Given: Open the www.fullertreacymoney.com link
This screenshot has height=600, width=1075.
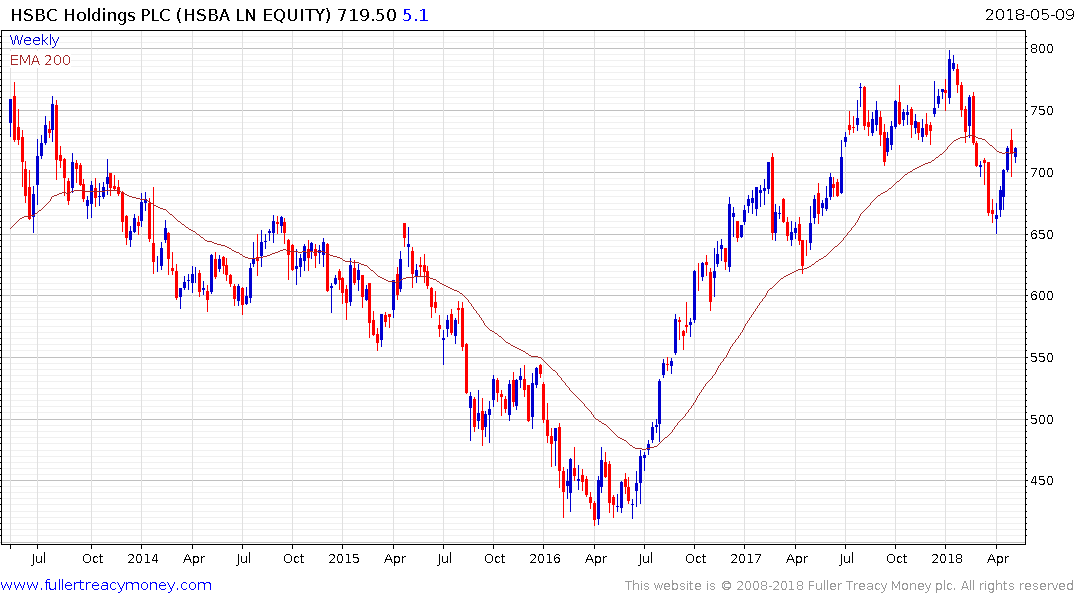Looking at the screenshot, I should (x=106, y=585).
